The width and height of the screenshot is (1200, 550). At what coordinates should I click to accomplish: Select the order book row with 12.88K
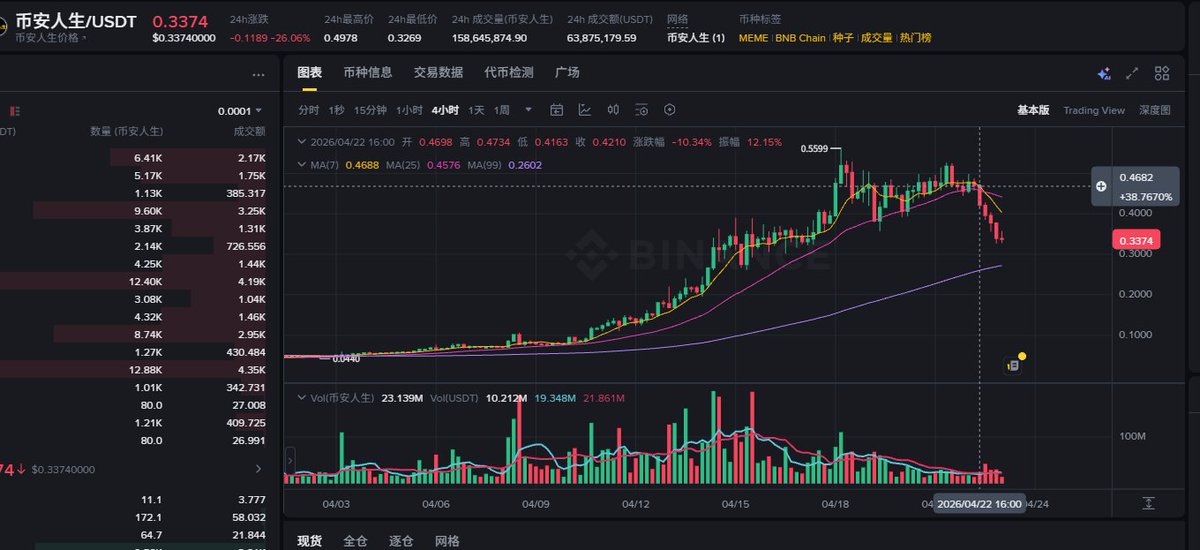pos(132,369)
